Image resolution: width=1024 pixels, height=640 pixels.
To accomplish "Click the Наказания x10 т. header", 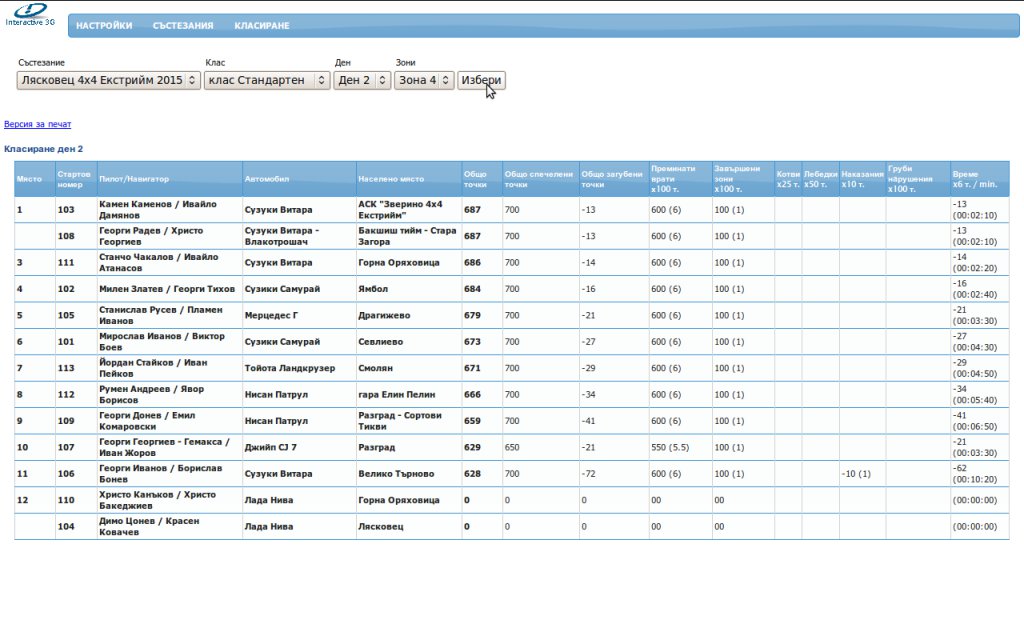I will pos(862,180).
